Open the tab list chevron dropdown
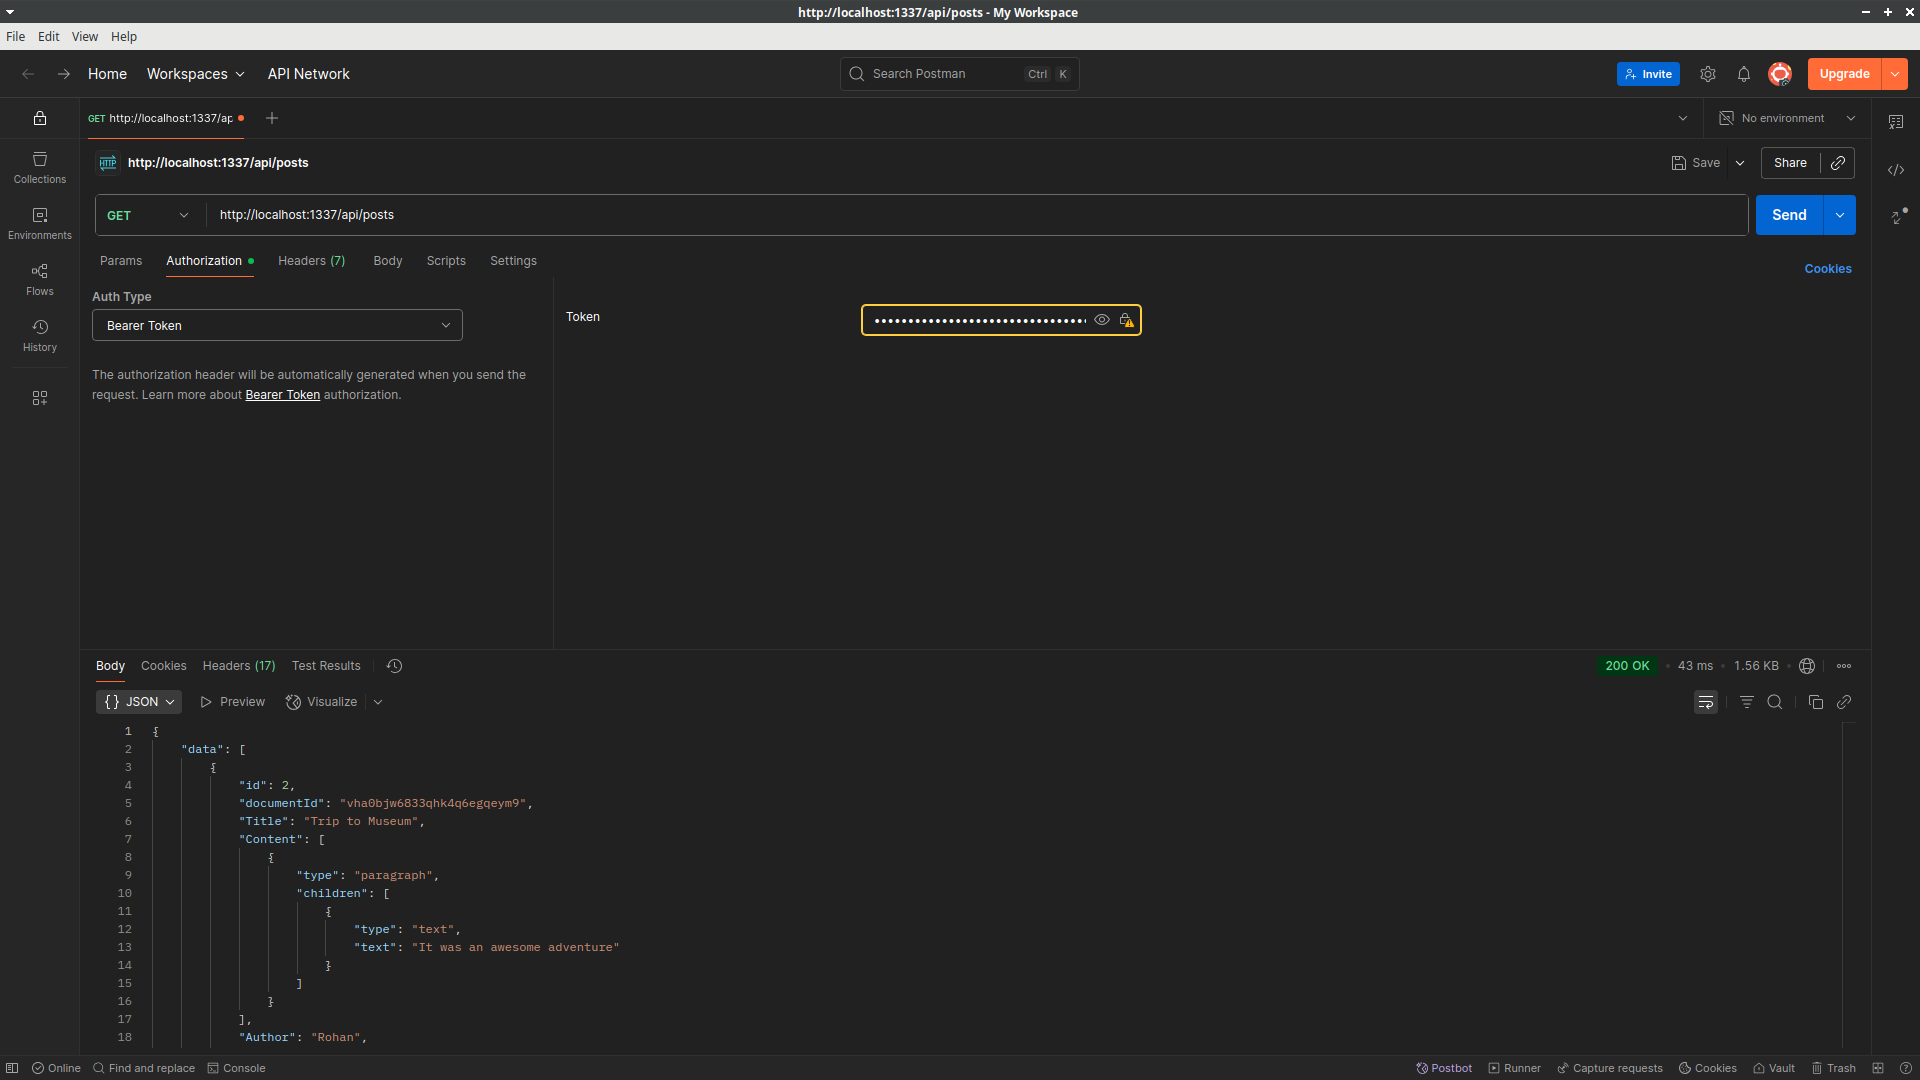The height and width of the screenshot is (1080, 1920). click(x=1683, y=118)
